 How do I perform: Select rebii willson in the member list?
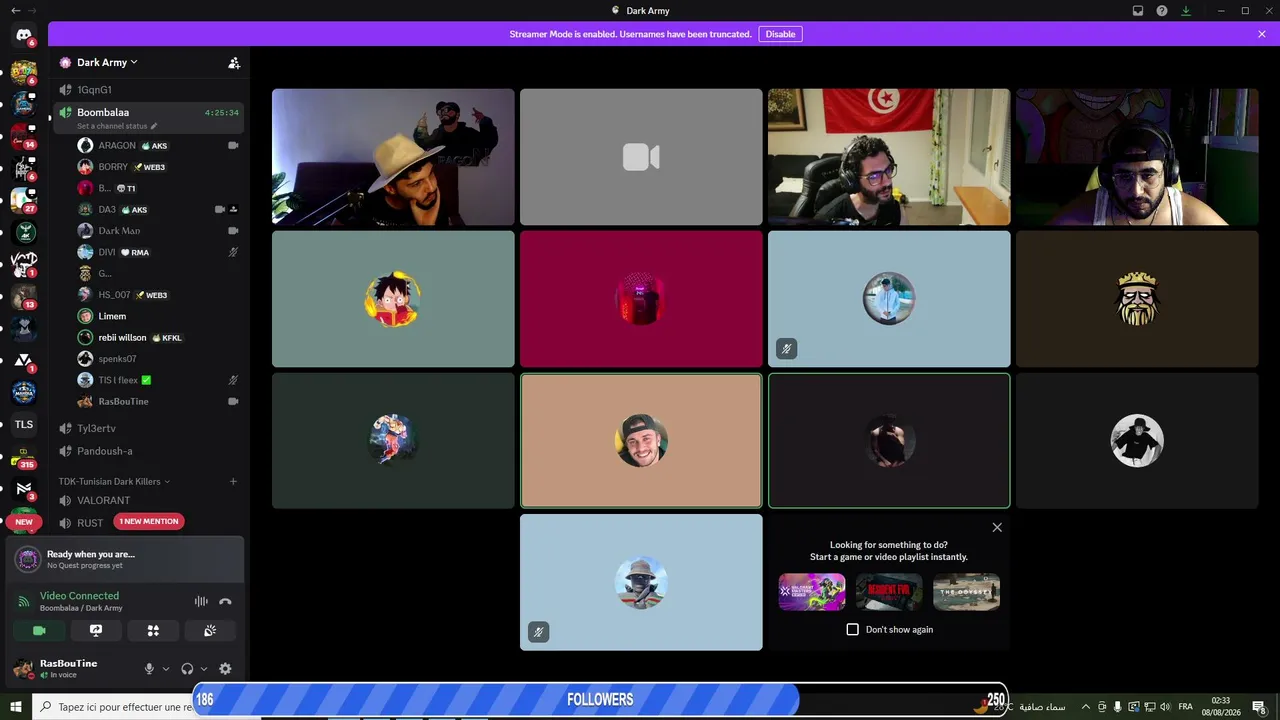point(158,337)
